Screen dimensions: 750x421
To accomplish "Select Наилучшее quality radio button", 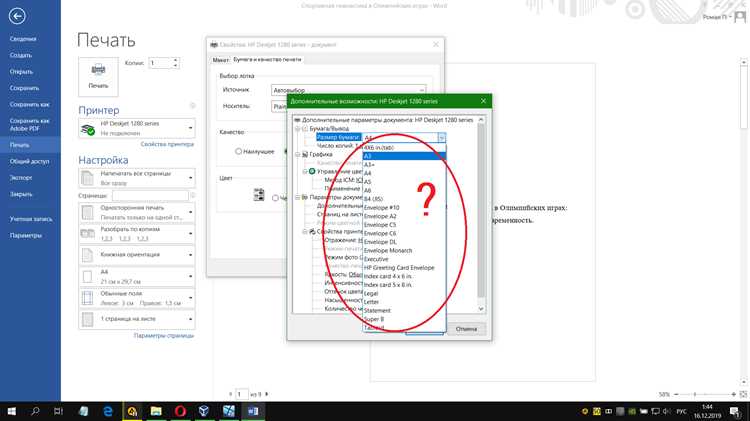I will pyautogui.click(x=238, y=151).
